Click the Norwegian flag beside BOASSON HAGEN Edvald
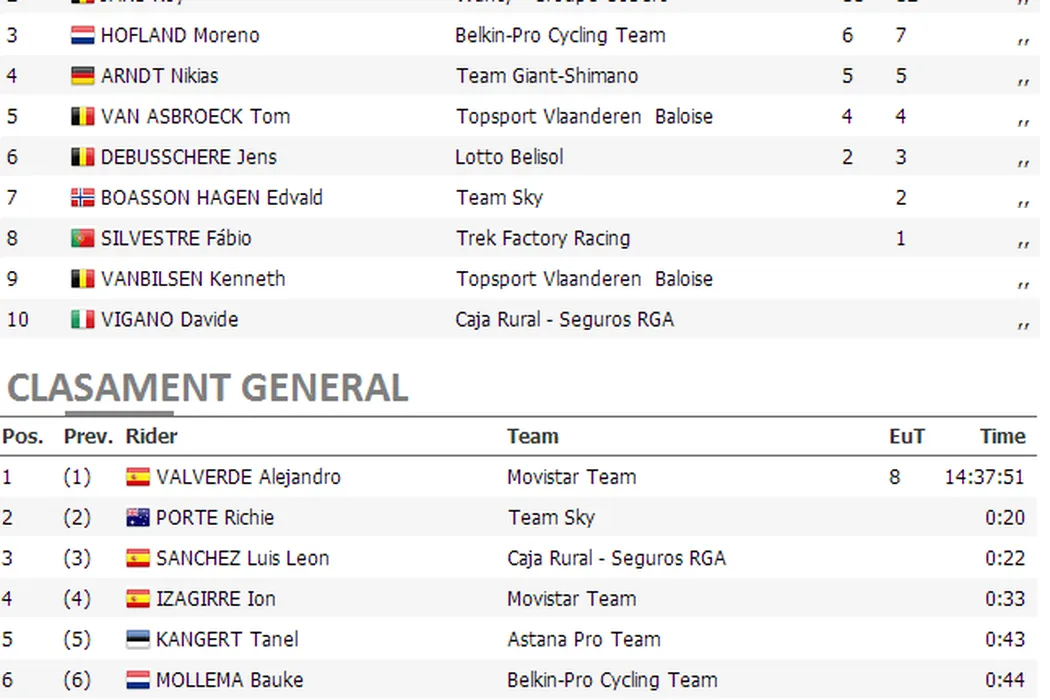1050x700 pixels. coord(83,198)
